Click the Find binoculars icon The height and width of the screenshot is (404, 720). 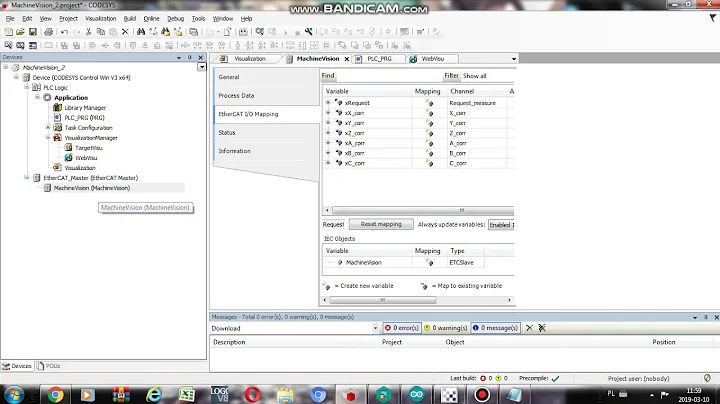pos(141,32)
